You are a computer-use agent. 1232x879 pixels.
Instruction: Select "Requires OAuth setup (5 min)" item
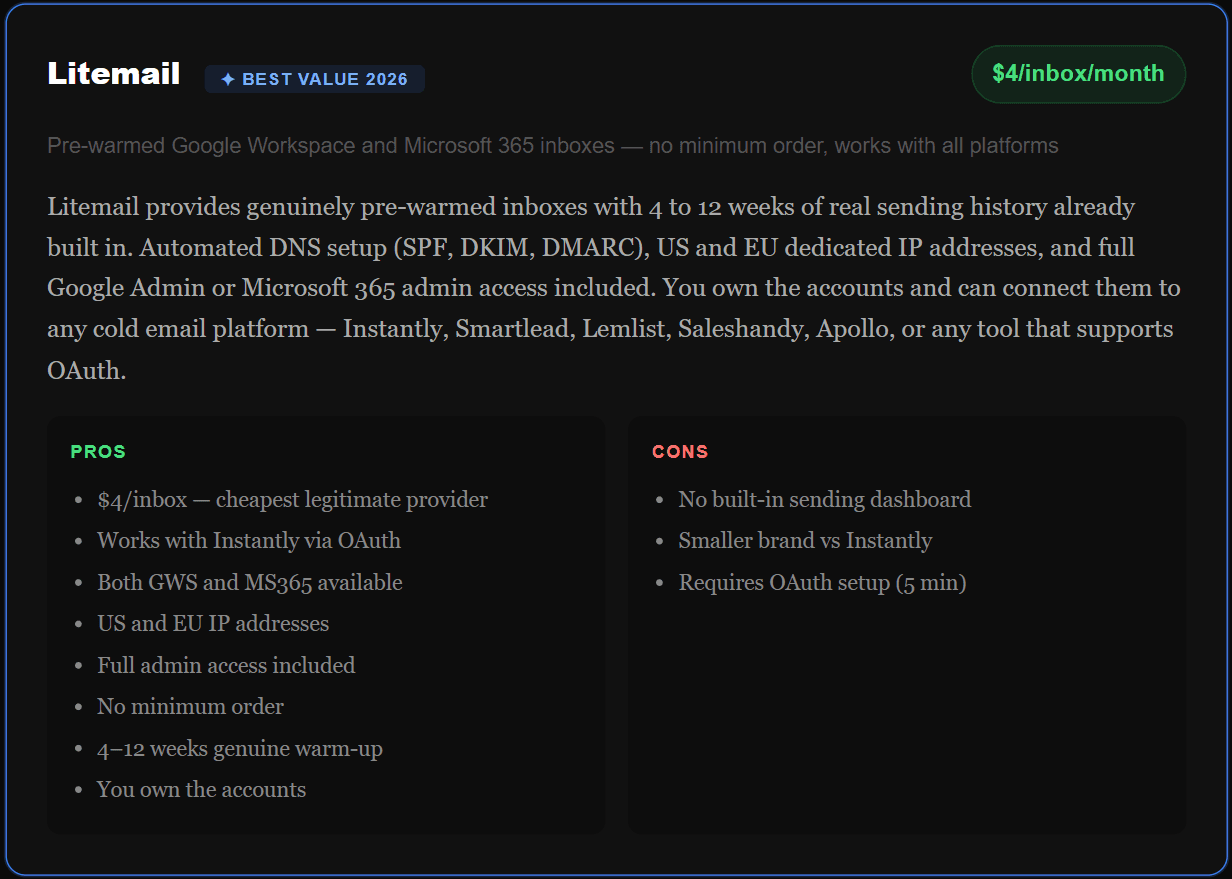click(x=823, y=582)
